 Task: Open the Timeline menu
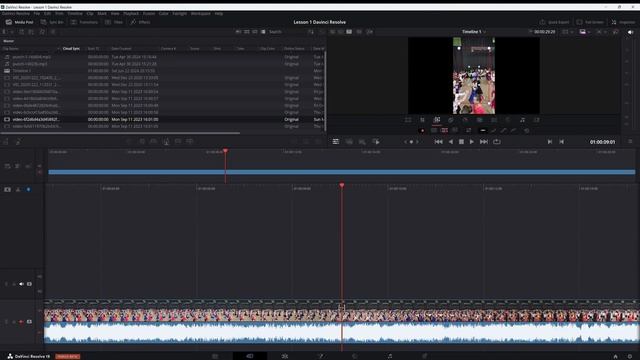point(75,13)
